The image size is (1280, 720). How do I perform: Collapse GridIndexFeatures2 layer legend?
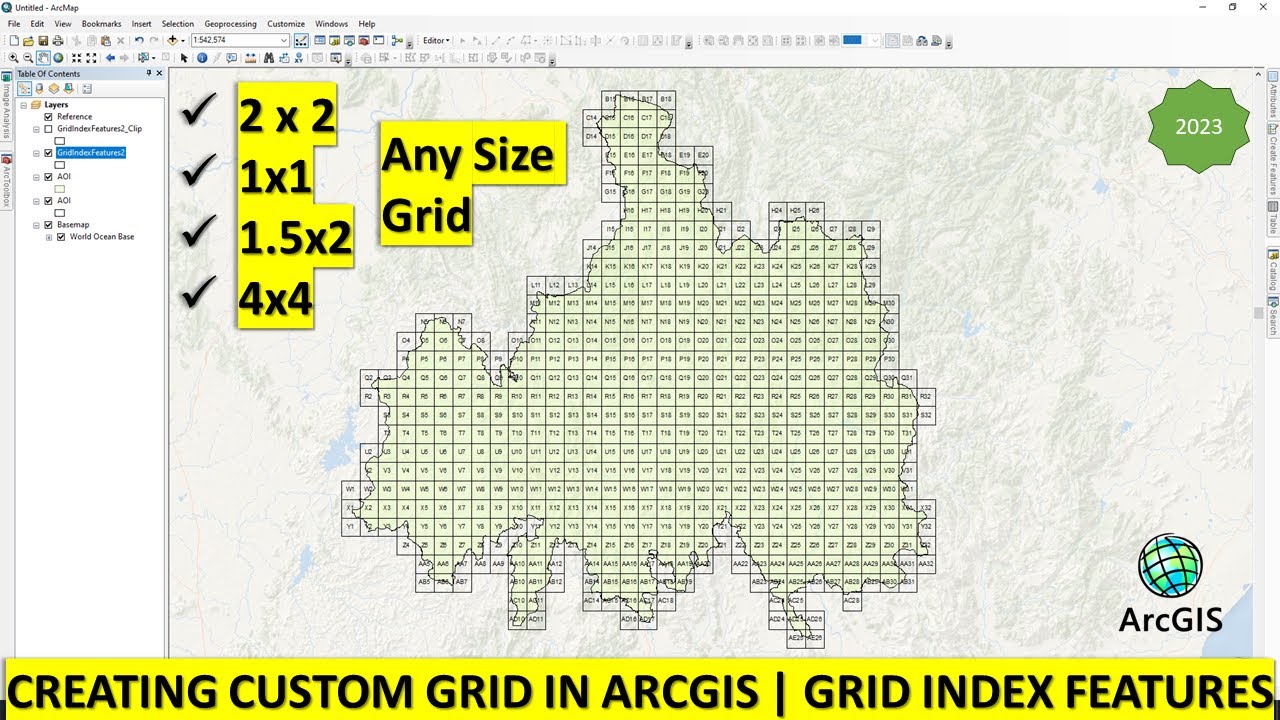point(36,153)
